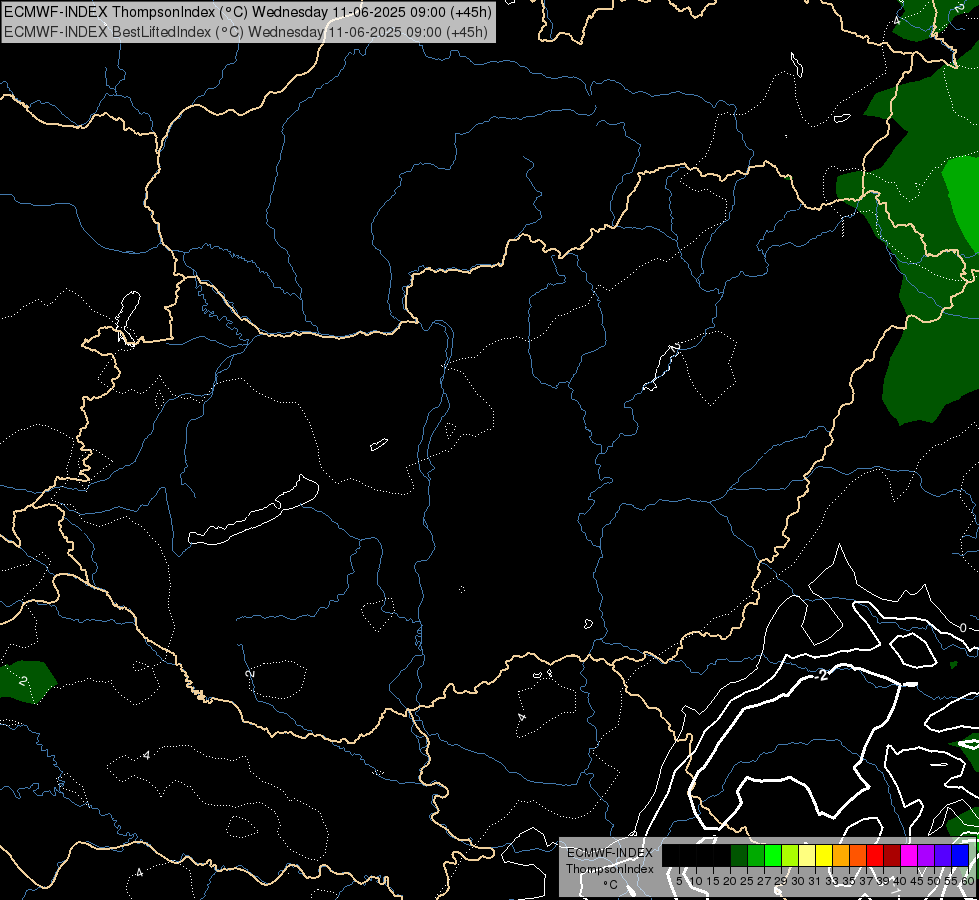Select the indigo 50-55 legend swatch
The image size is (979, 900).
[943, 855]
